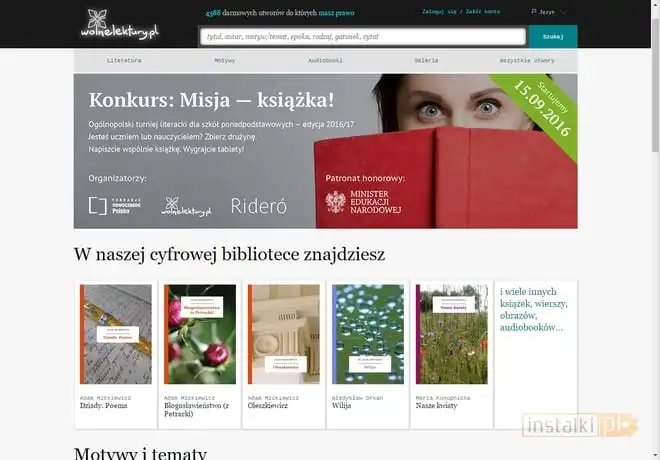Screen dimensions: 660x460
Task: Click the instalki.pl watermark logo
Action: pyautogui.click(x=580, y=425)
